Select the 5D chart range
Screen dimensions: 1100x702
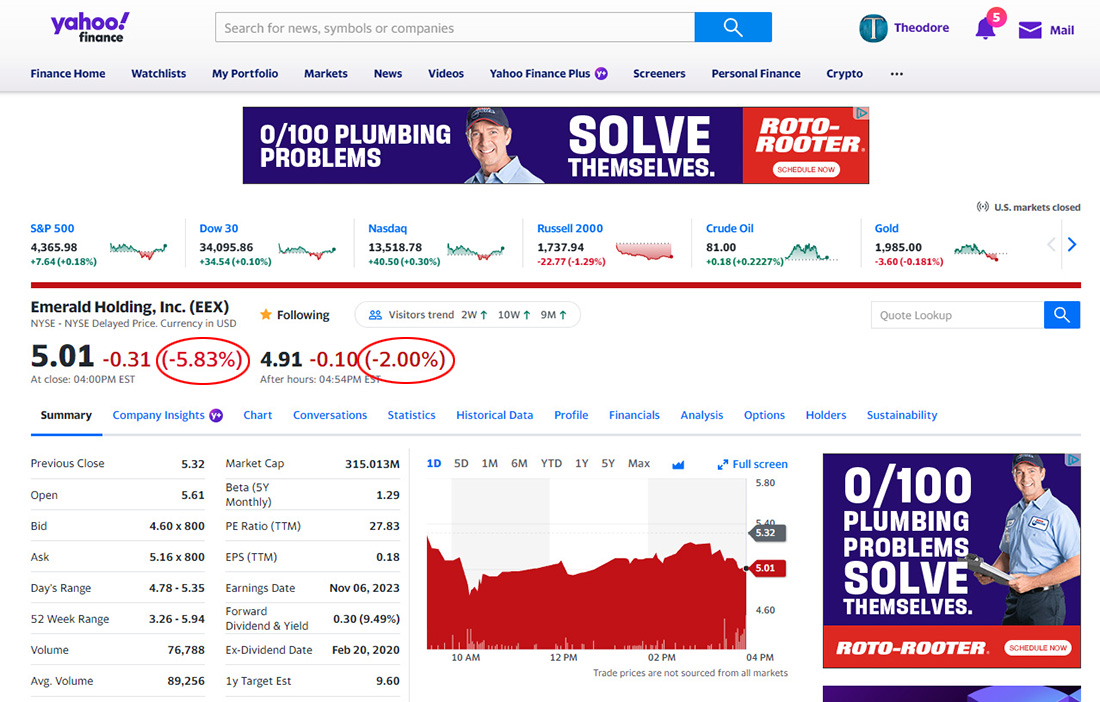point(461,464)
